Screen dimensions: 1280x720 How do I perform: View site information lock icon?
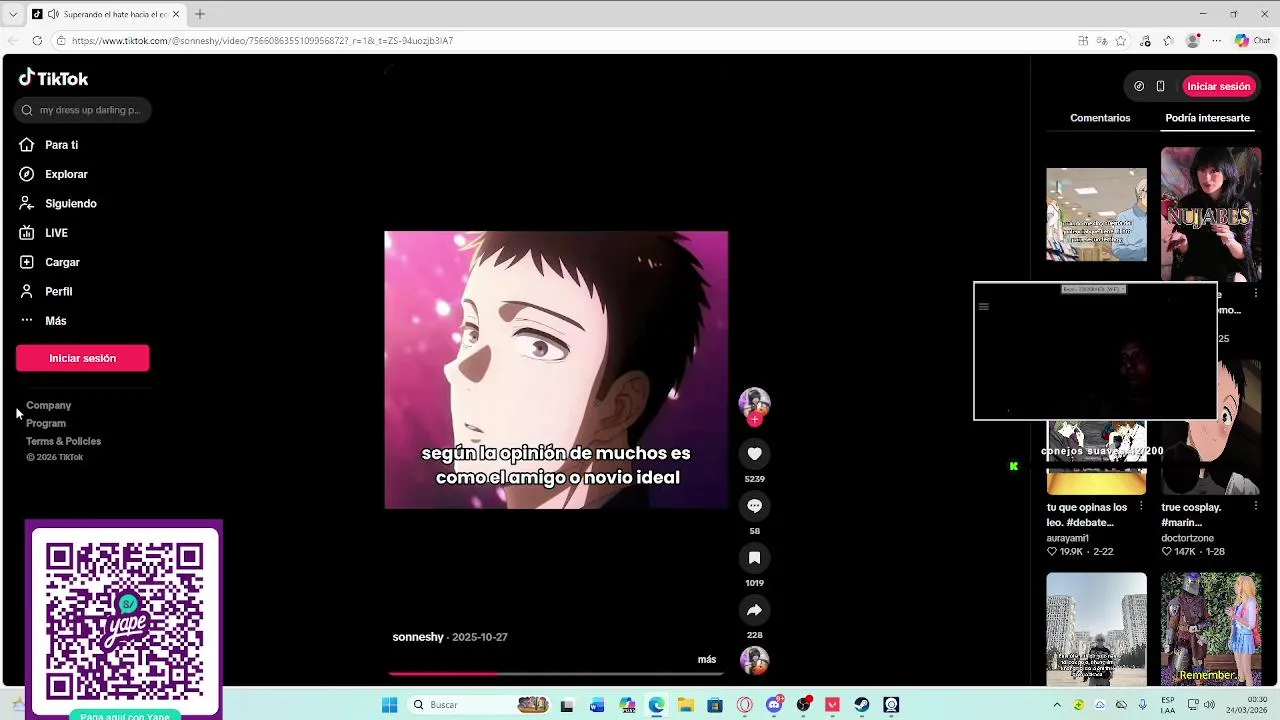[x=61, y=41]
